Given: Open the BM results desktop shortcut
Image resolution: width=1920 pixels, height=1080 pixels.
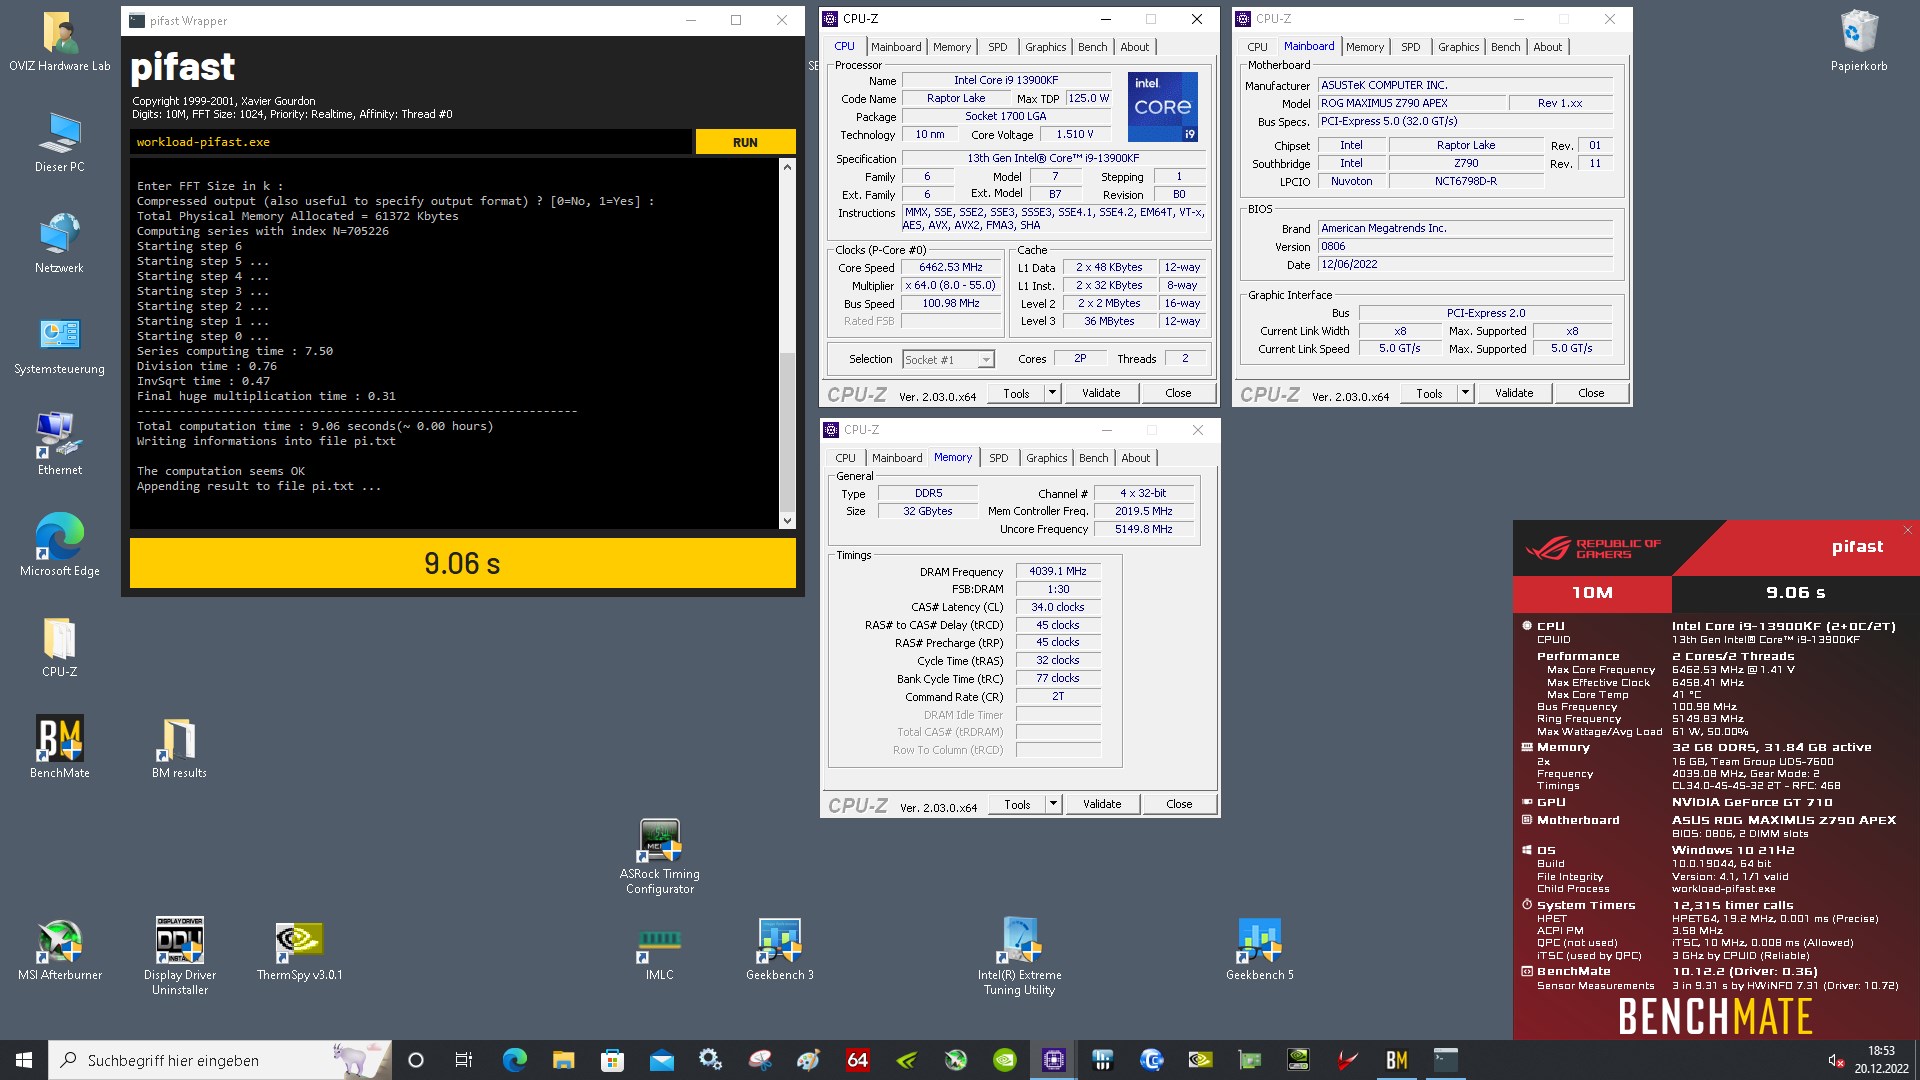Looking at the screenshot, I should 180,747.
